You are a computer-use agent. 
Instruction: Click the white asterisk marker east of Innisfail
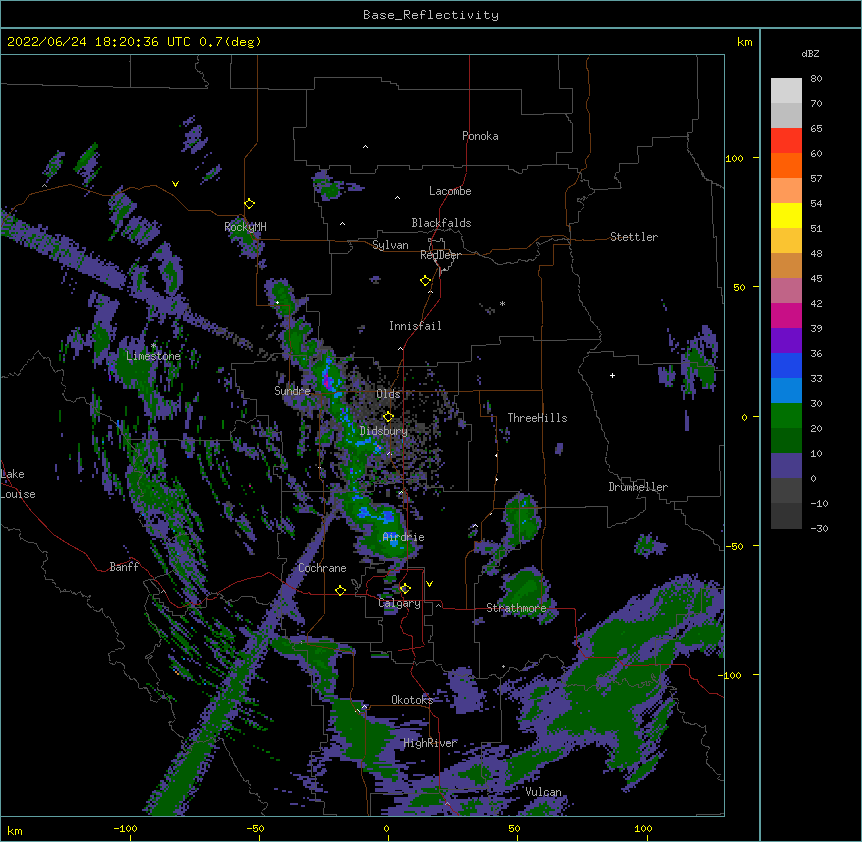pos(502,303)
